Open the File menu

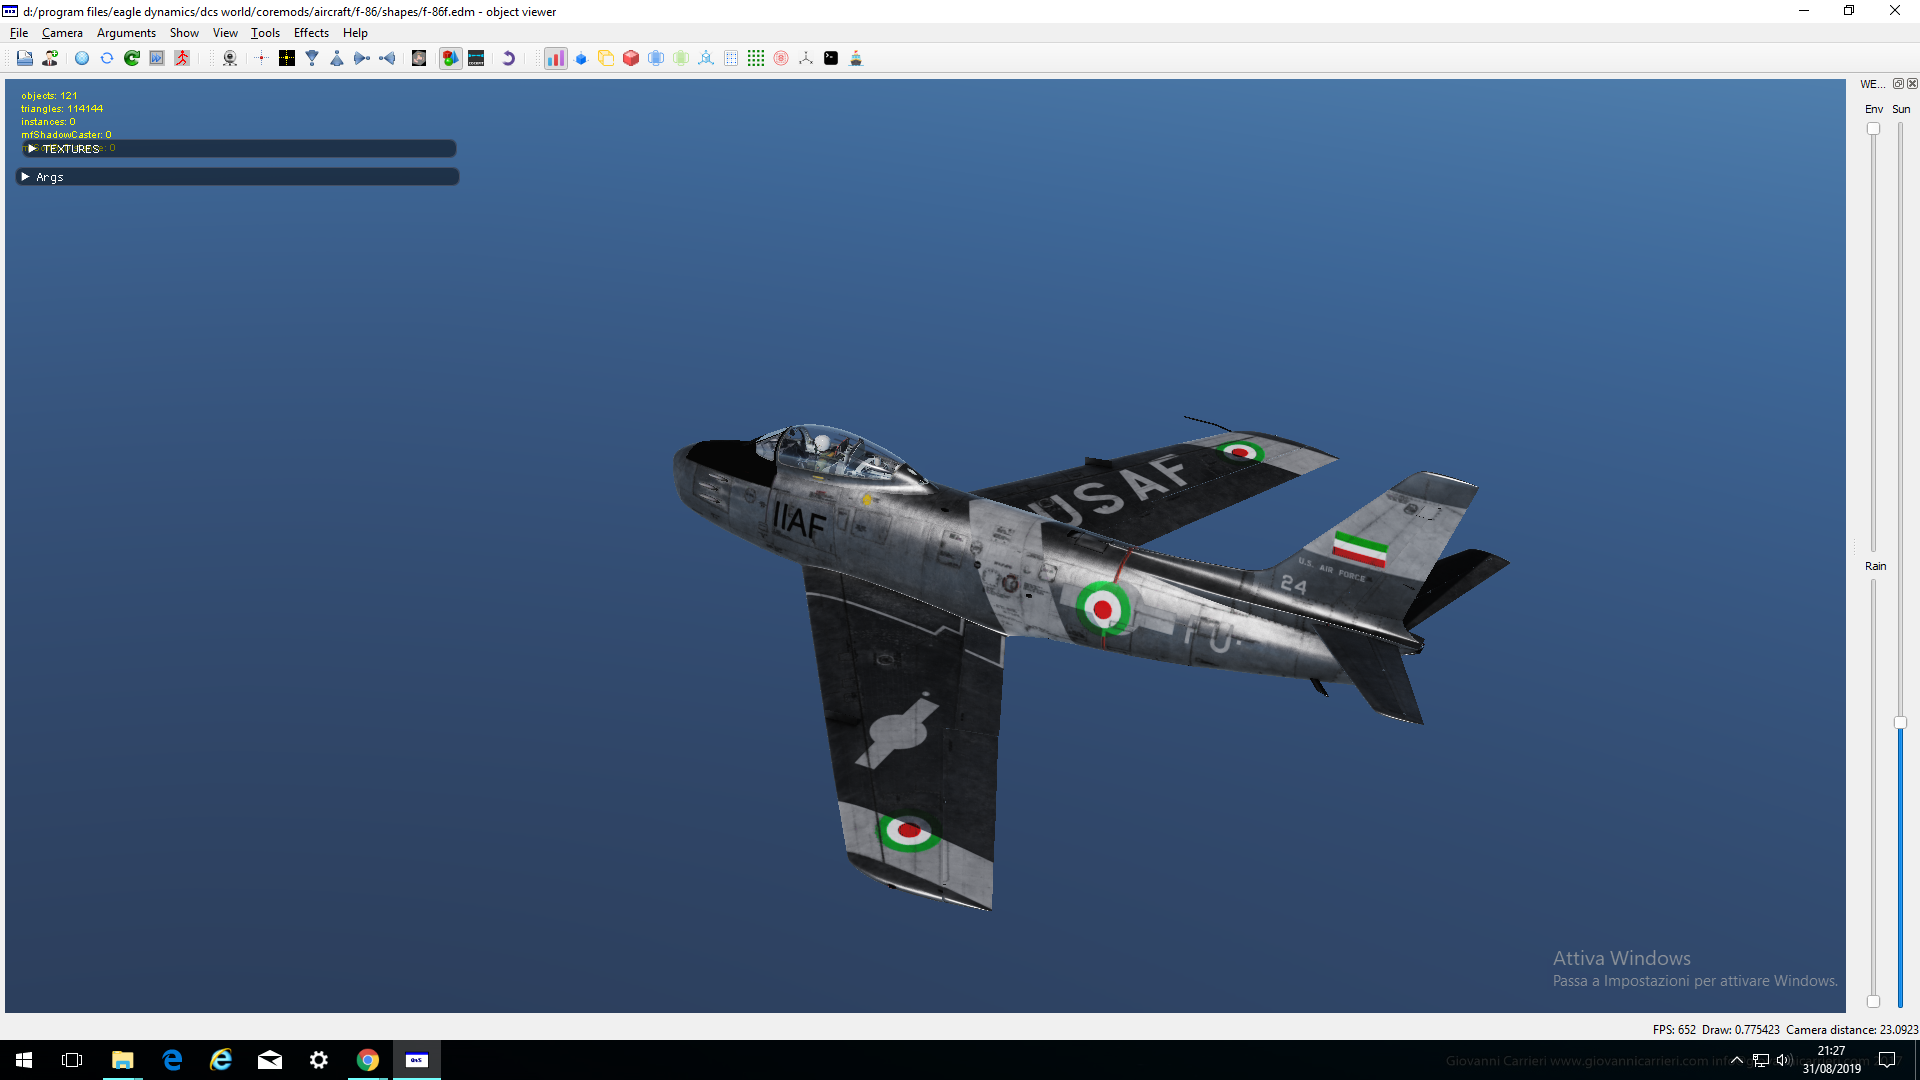pos(19,33)
